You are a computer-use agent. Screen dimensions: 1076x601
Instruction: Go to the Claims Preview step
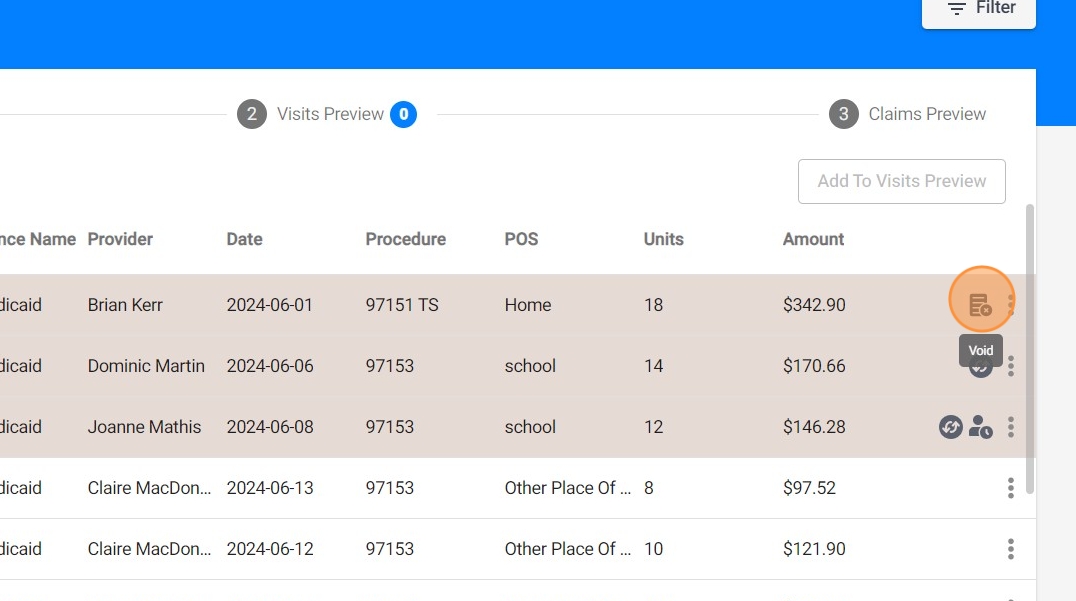907,114
